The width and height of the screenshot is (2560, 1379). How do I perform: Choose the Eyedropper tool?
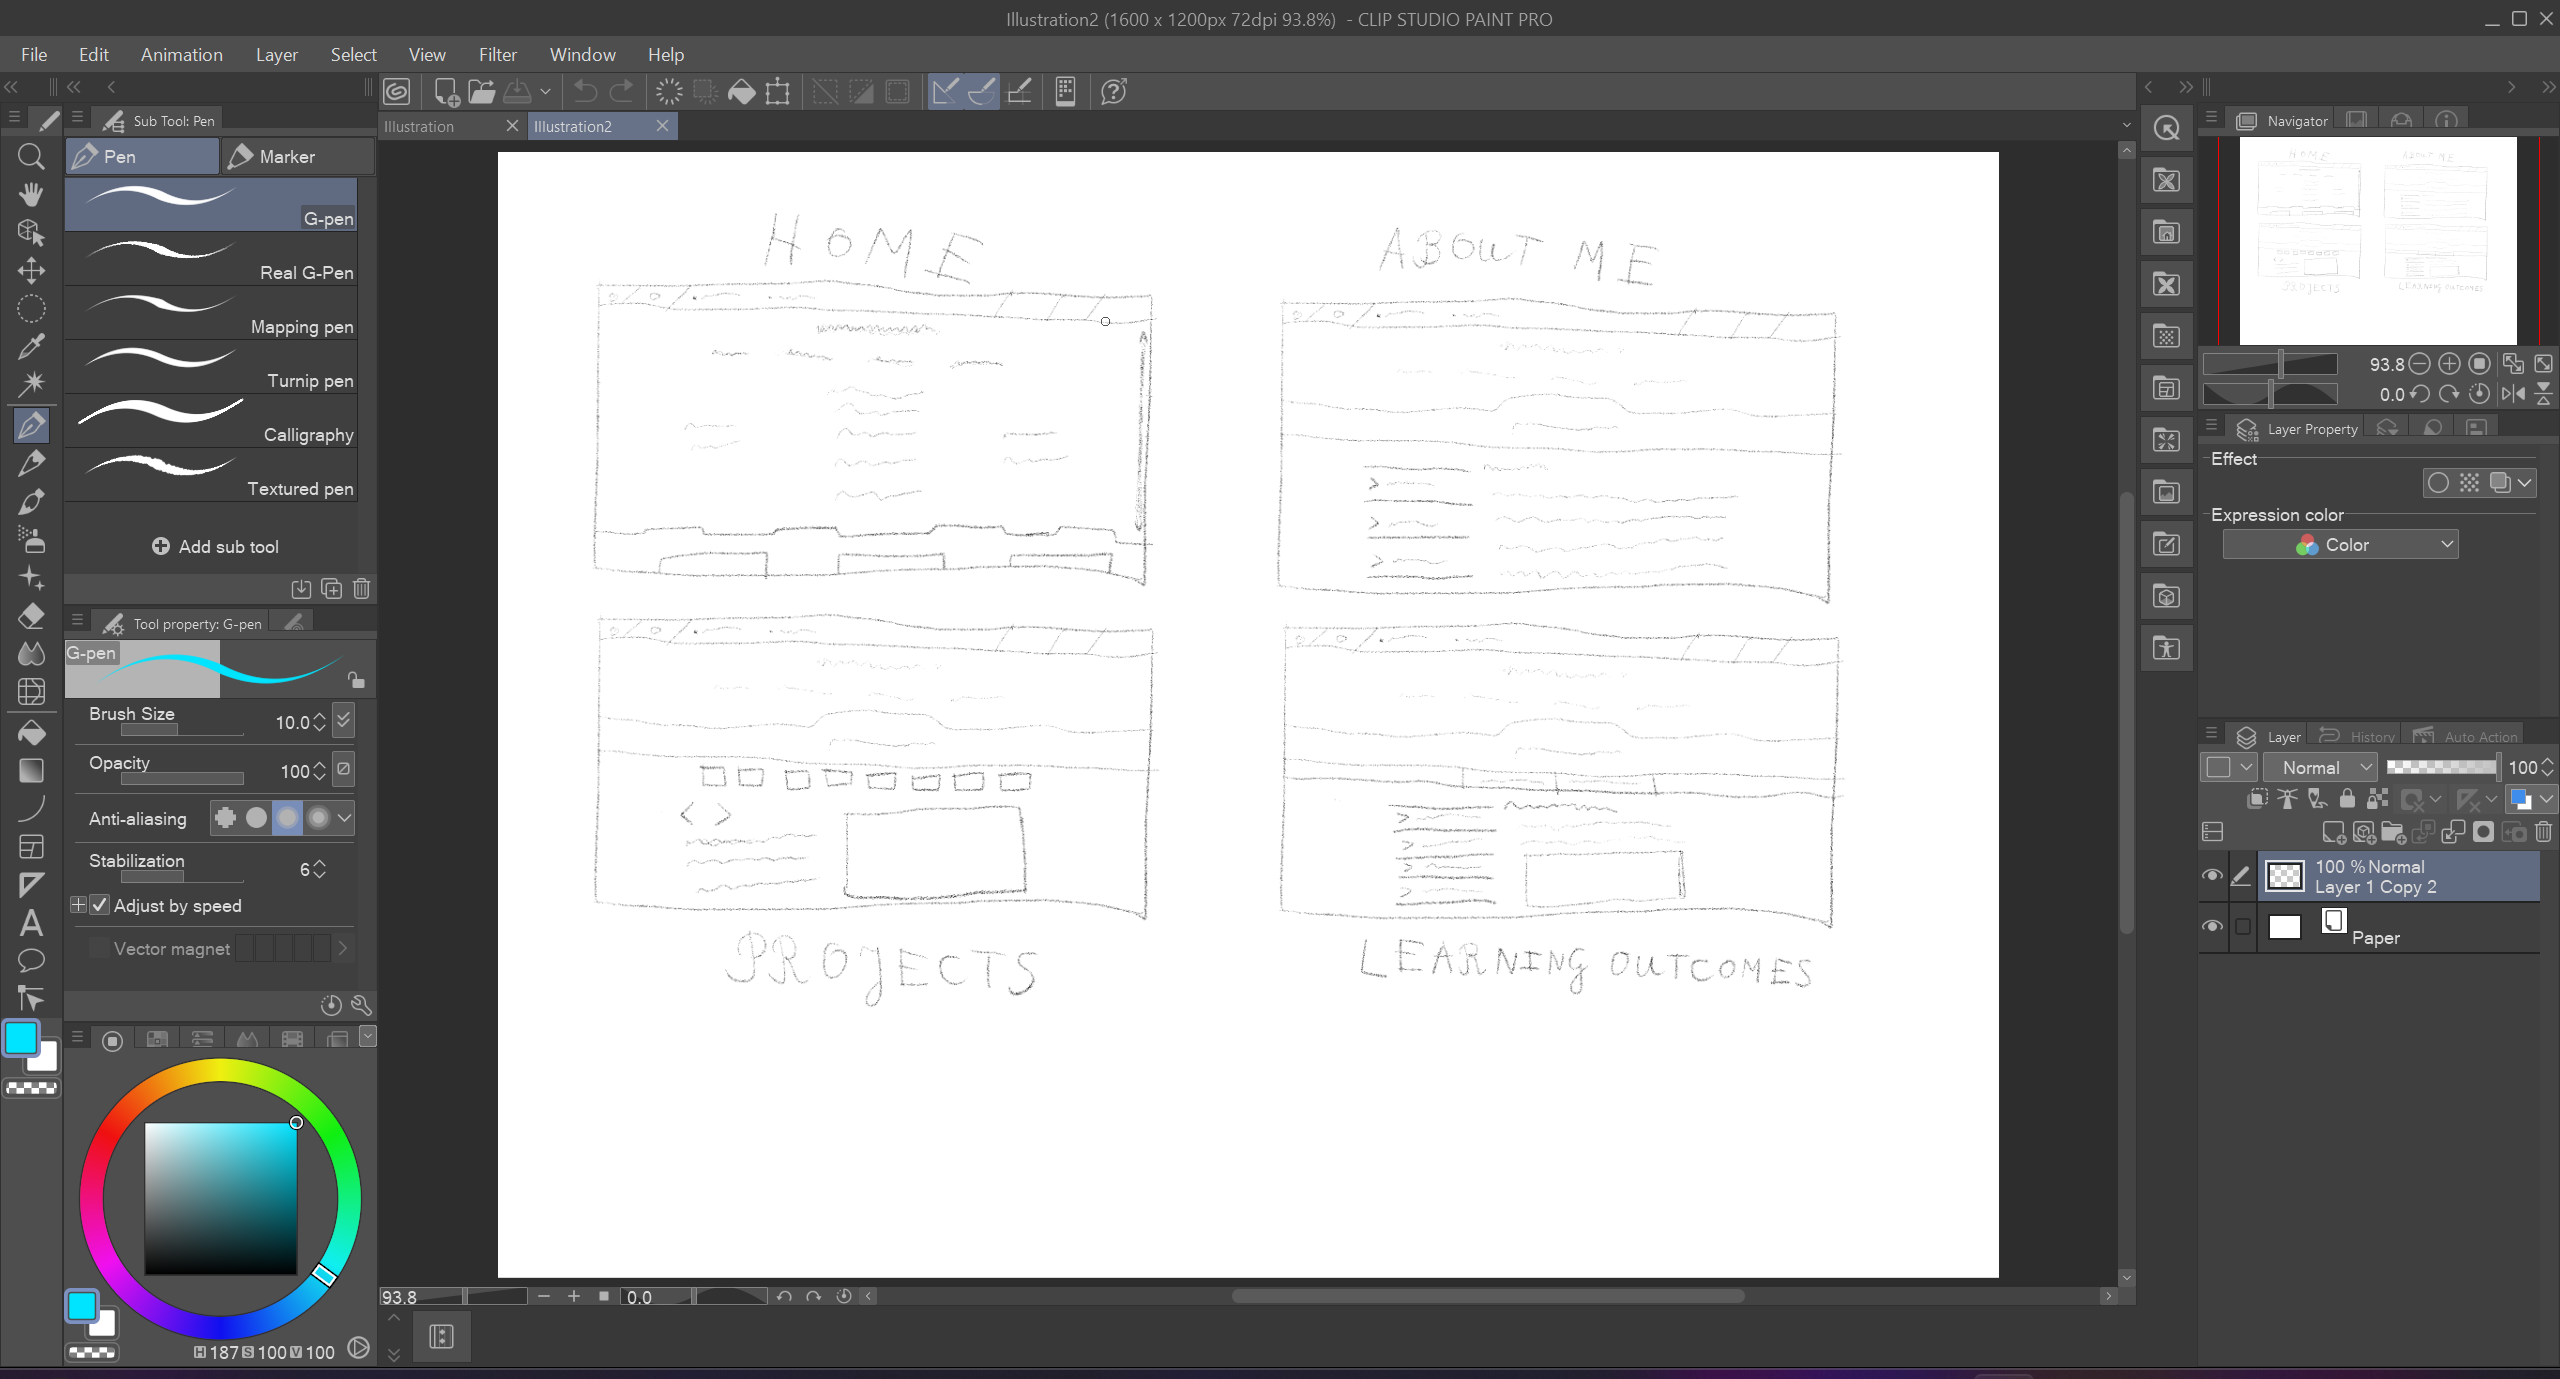pos(31,346)
